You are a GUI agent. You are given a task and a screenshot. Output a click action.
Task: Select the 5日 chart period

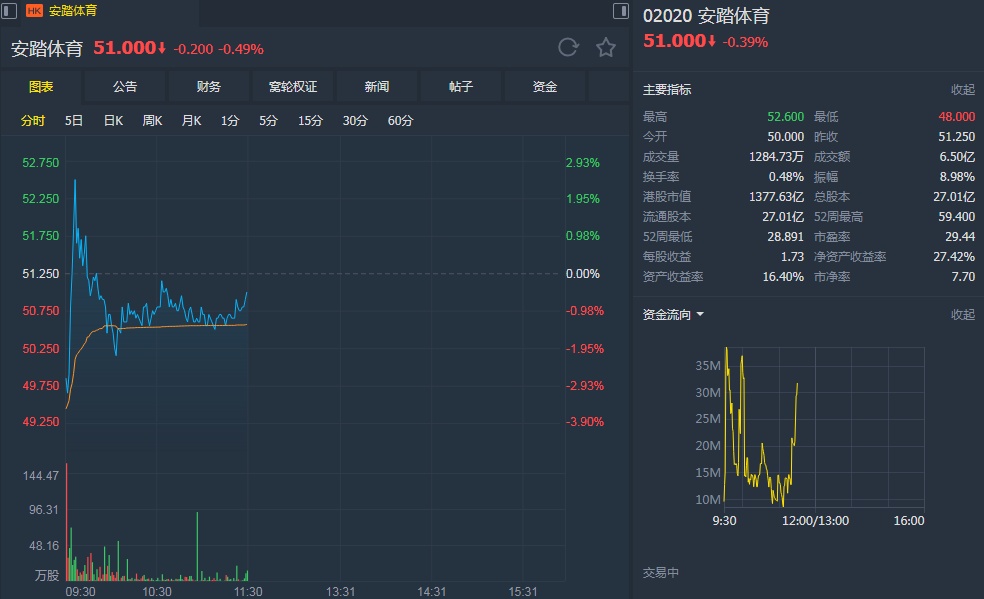point(73,120)
